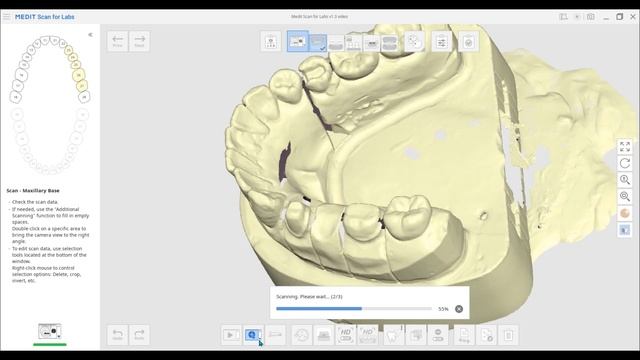Click the title bar feedback note icon
640x360 pixels.
[564, 17]
